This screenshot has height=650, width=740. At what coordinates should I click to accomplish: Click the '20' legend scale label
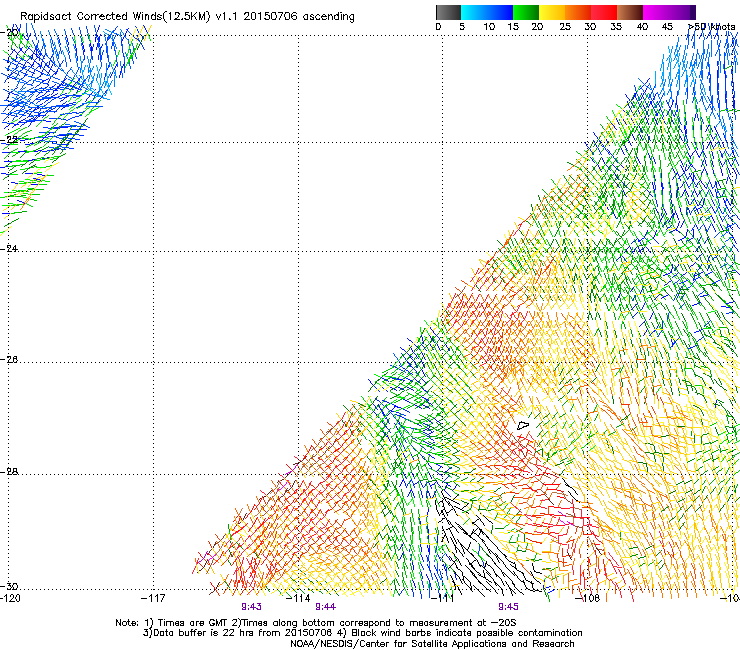click(537, 27)
